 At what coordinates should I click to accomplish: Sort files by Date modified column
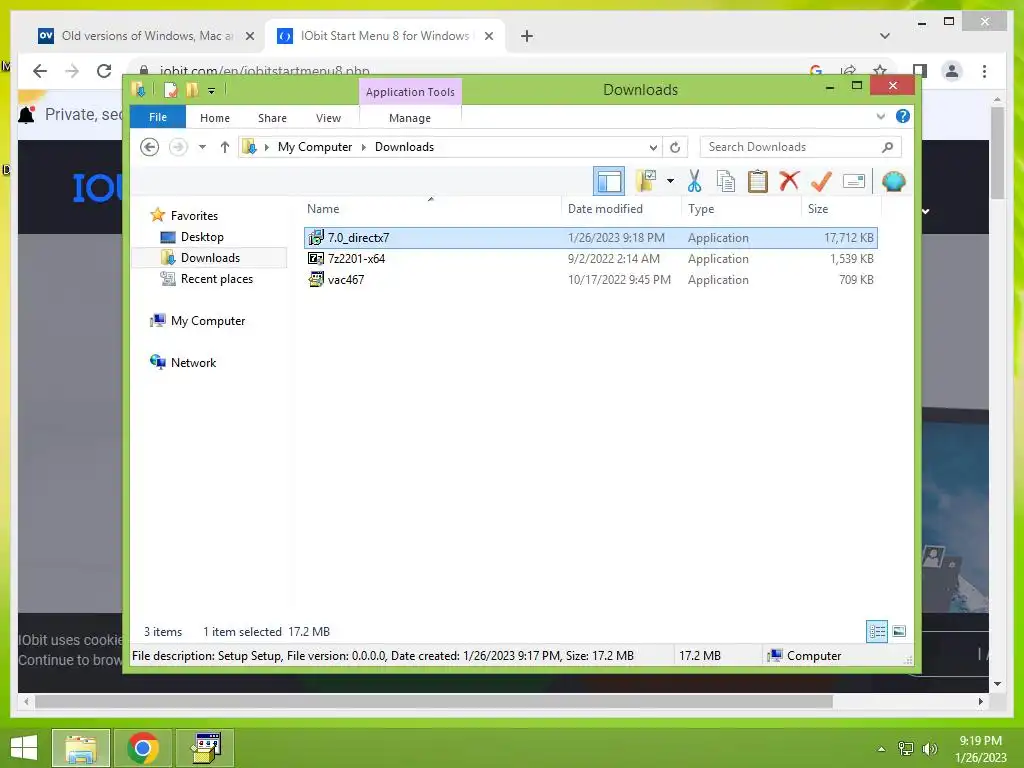[621, 209]
